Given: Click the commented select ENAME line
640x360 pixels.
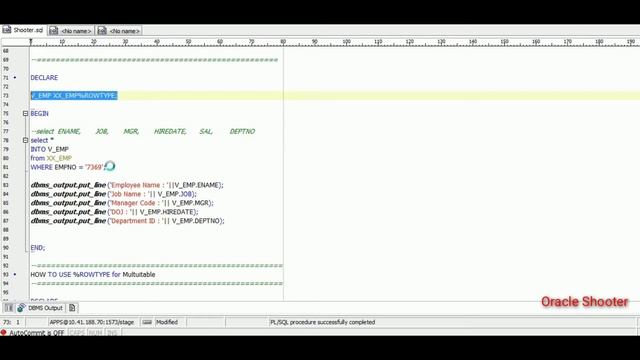Looking at the screenshot, I should tap(143, 131).
